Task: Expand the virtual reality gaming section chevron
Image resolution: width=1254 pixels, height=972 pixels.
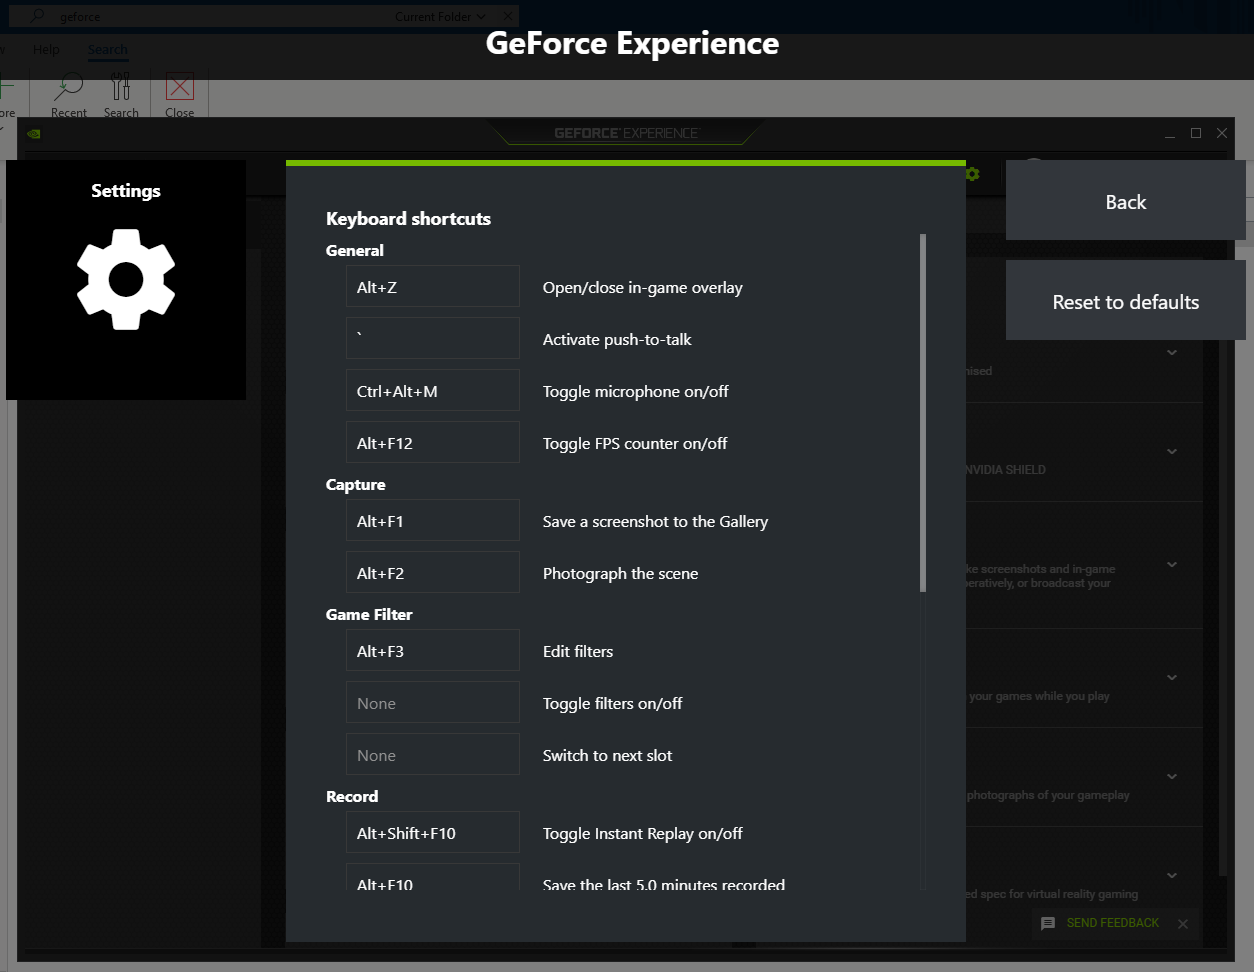Action: click(x=1172, y=876)
